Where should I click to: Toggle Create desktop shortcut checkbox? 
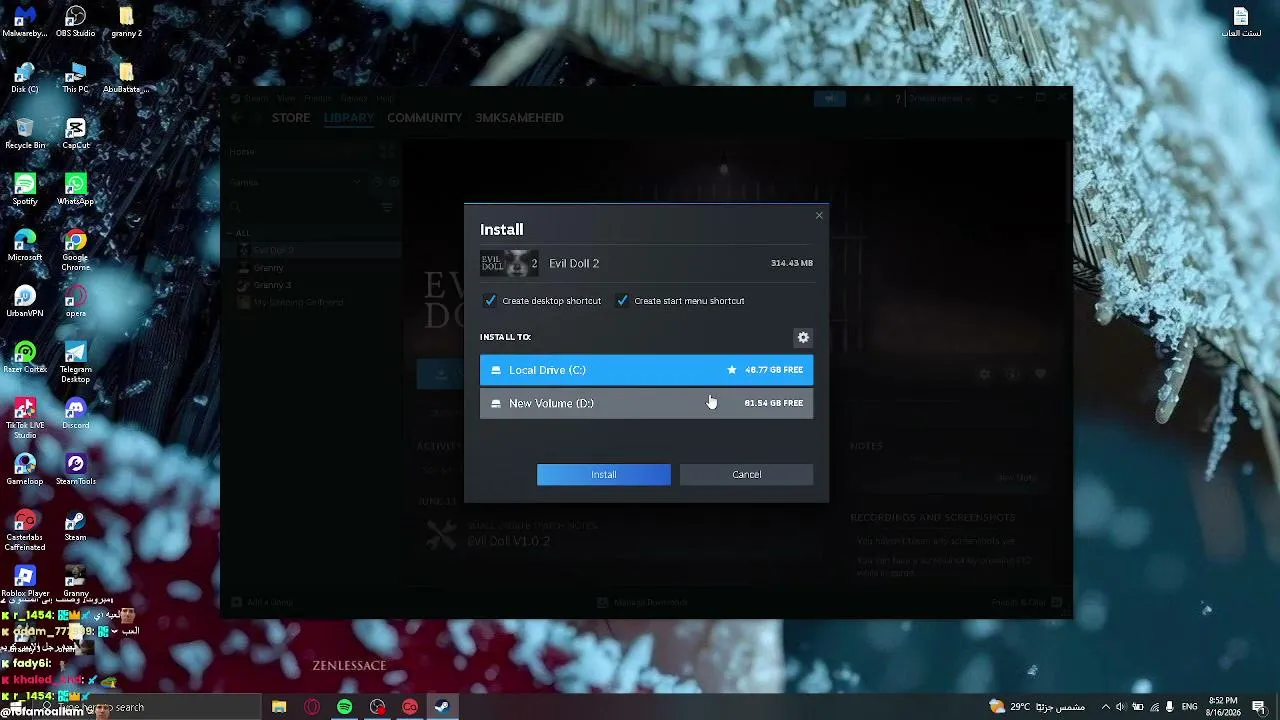(x=490, y=300)
